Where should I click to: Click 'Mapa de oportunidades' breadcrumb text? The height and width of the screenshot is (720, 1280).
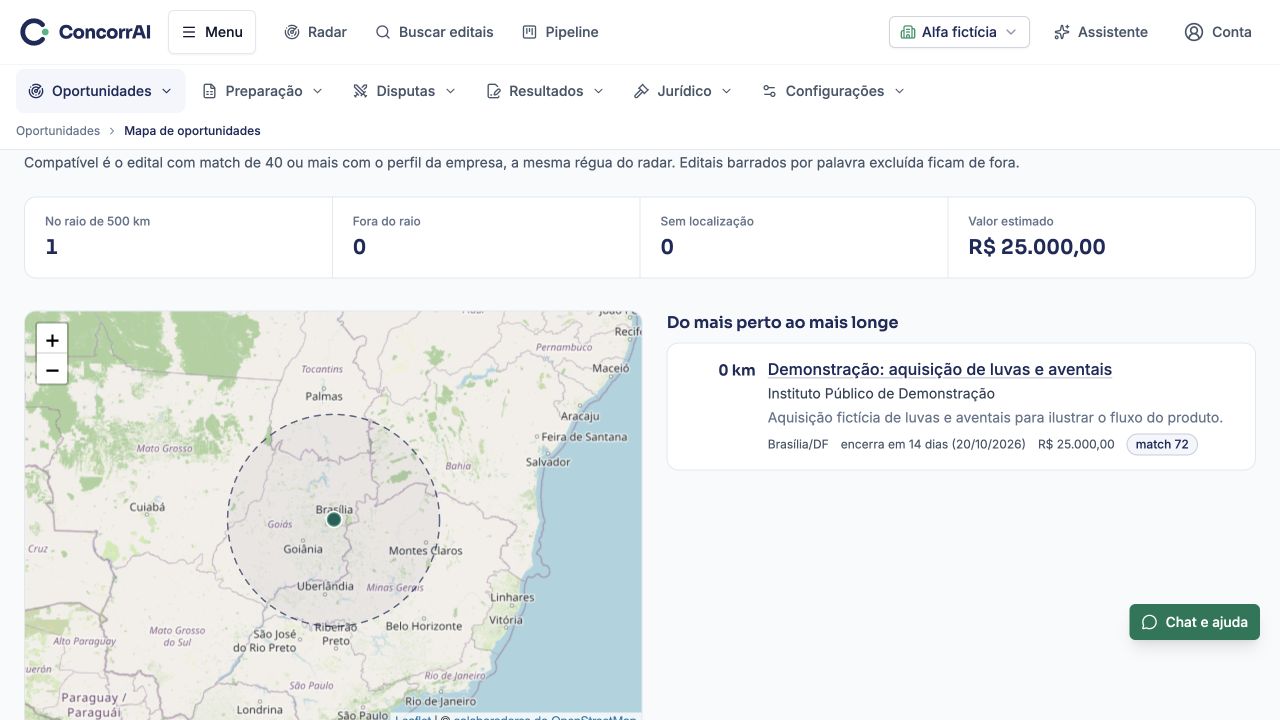(x=192, y=131)
